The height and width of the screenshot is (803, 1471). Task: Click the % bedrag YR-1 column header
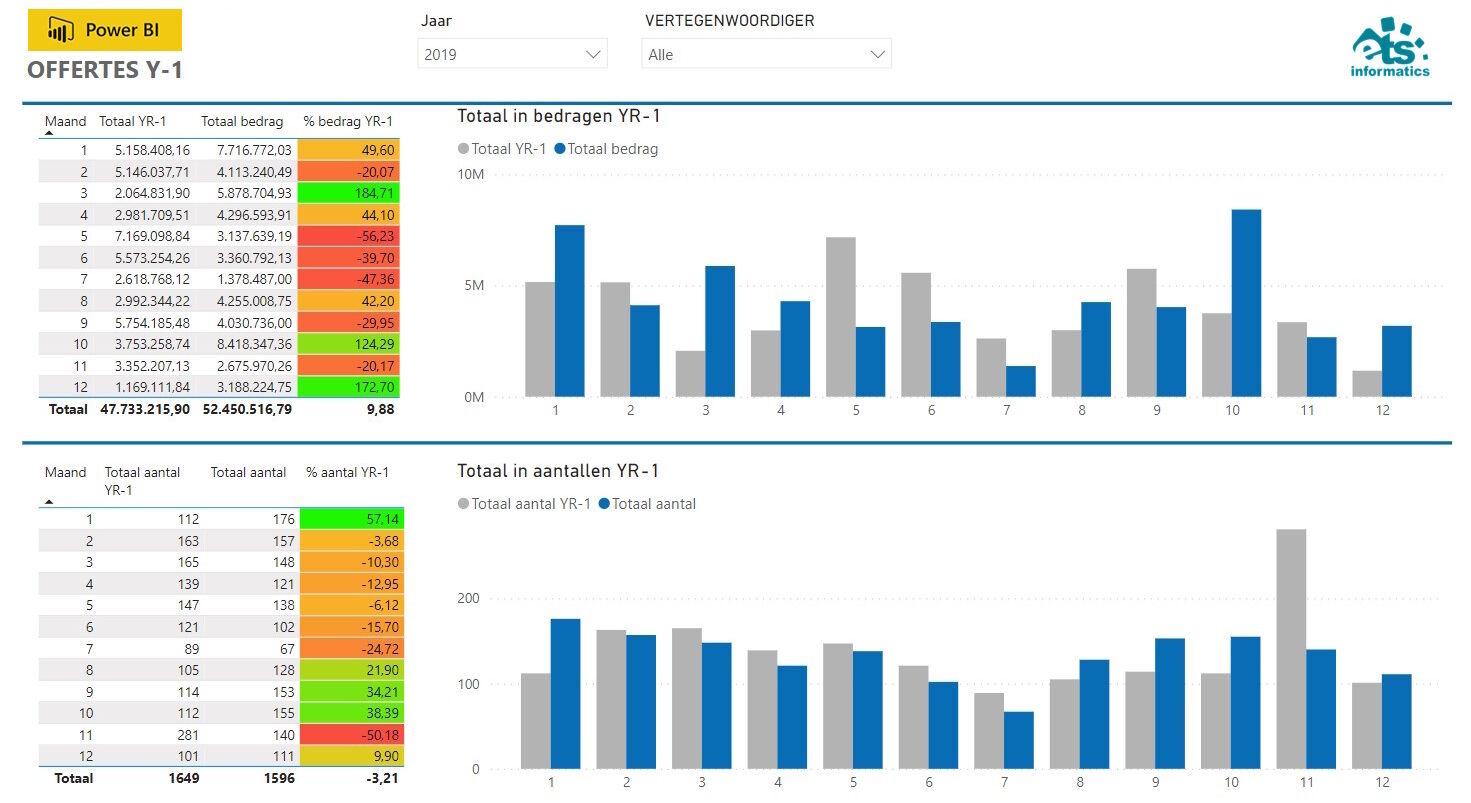click(347, 120)
